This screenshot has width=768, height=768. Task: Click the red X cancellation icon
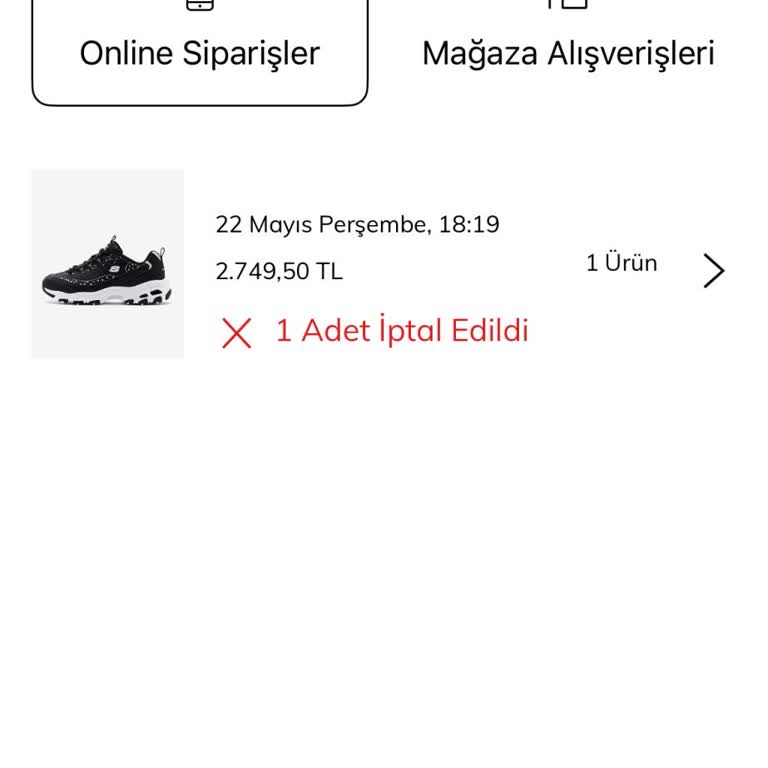[x=236, y=333]
